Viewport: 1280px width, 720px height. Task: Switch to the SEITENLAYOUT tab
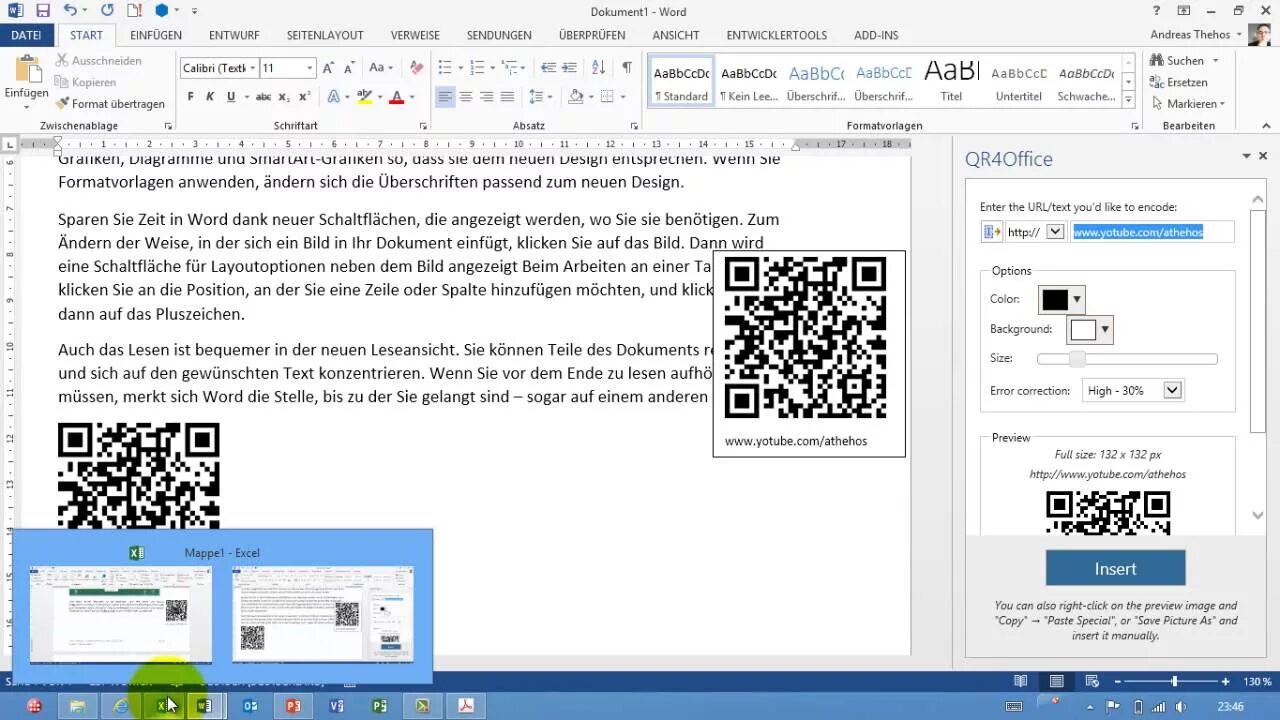pos(325,35)
